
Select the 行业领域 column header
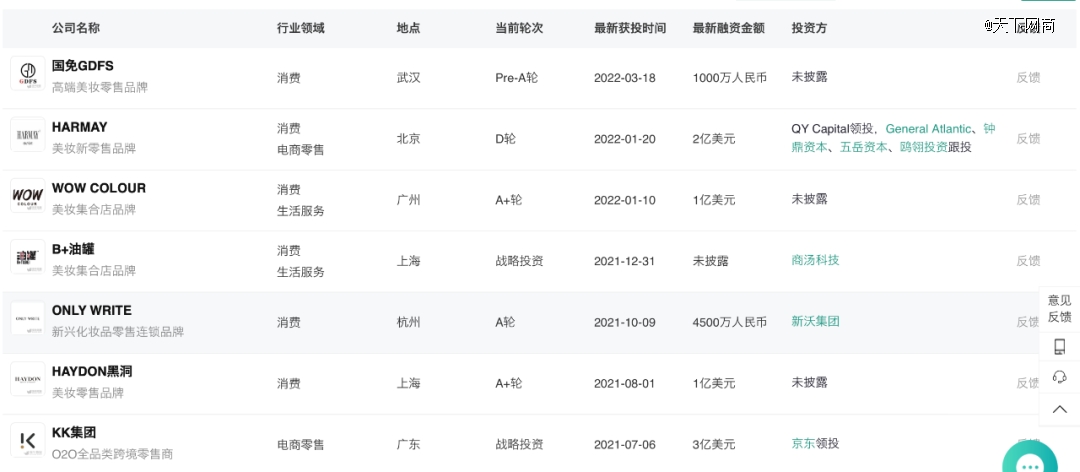click(300, 28)
